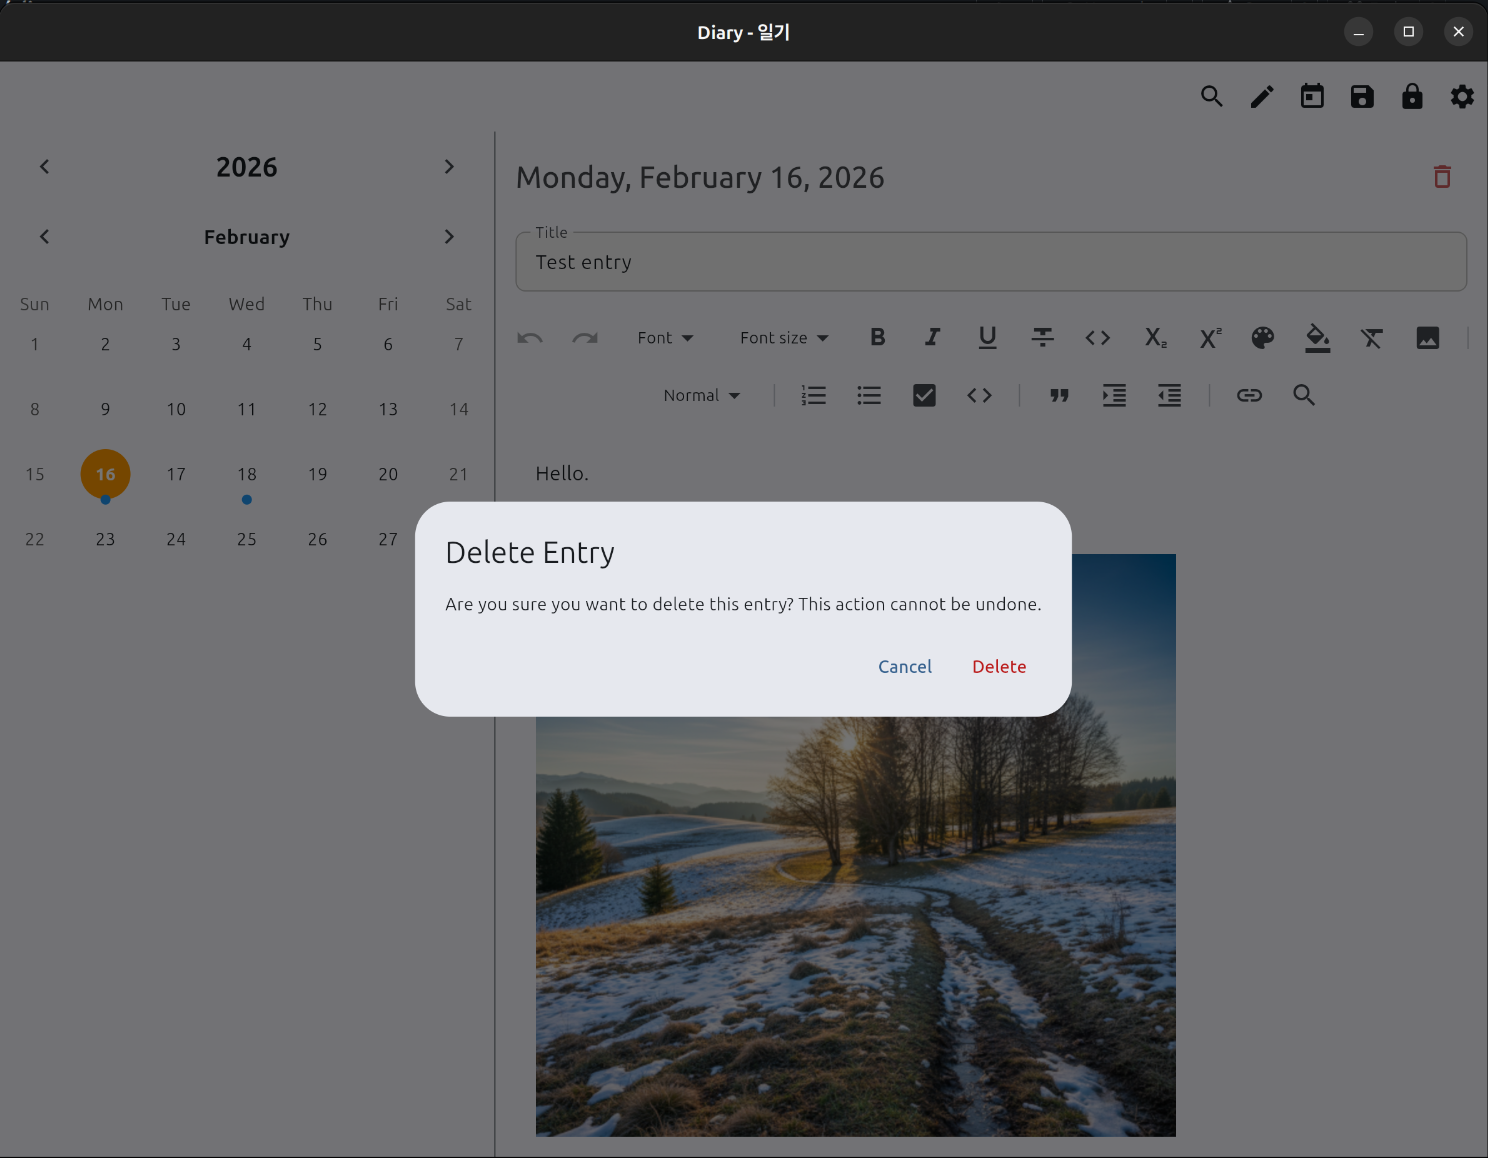Viewport: 1488px width, 1158px height.
Task: Go to next year
Action: pos(449,167)
